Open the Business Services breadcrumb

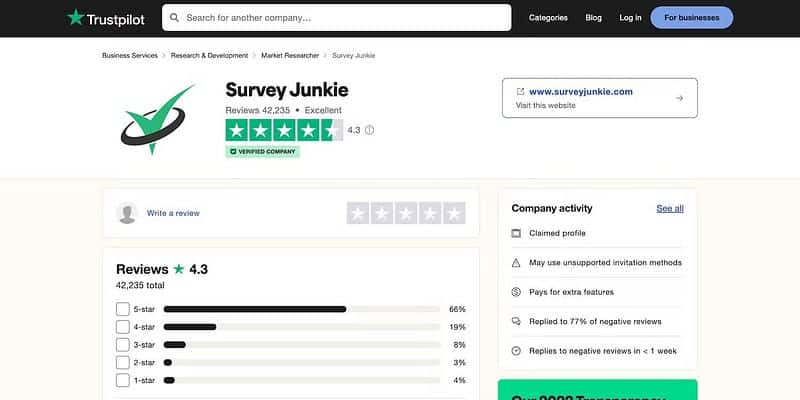click(x=130, y=56)
